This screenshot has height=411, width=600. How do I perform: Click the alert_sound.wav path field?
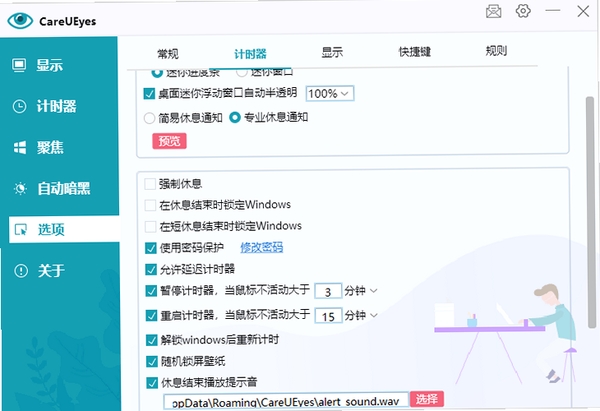pos(286,401)
